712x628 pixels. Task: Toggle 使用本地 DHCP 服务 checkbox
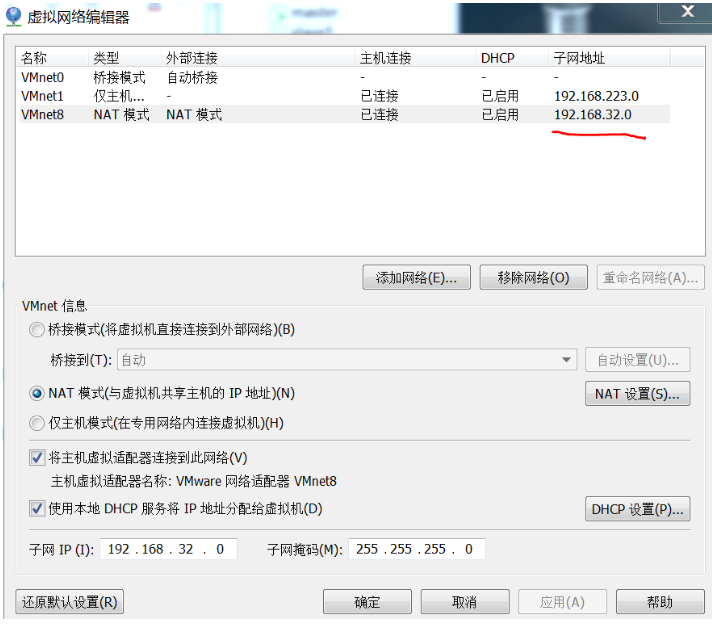click(x=37, y=509)
